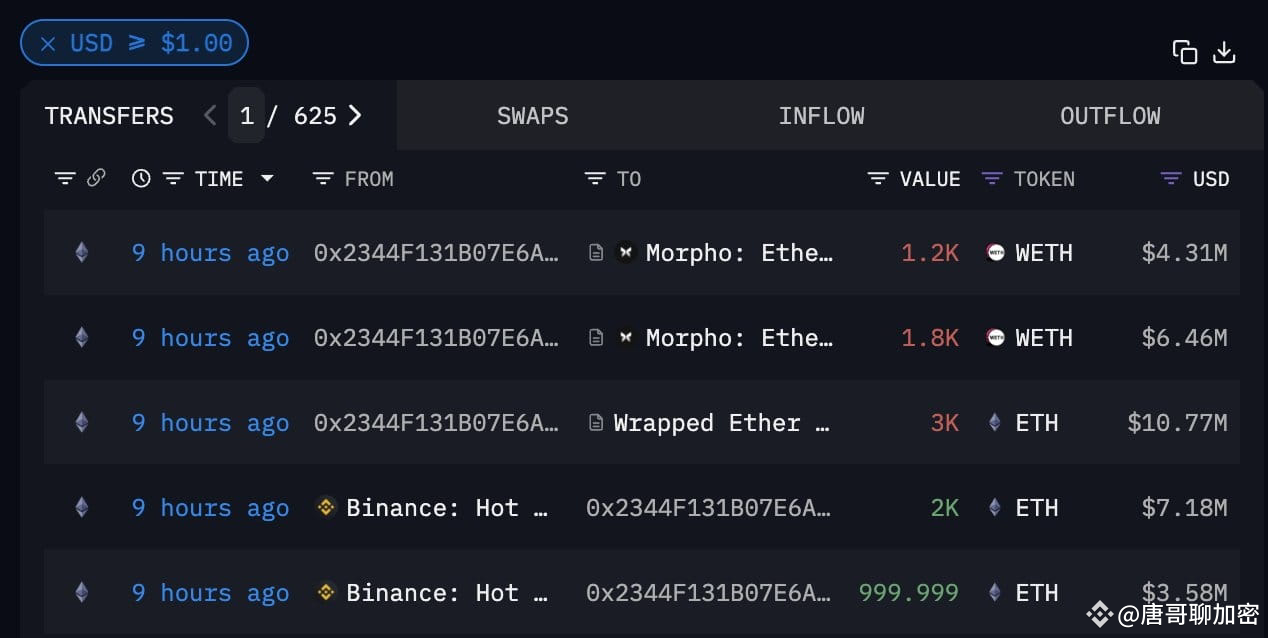Click the Ethereum logo on the first transfer row
This screenshot has width=1268, height=638.
point(81,252)
